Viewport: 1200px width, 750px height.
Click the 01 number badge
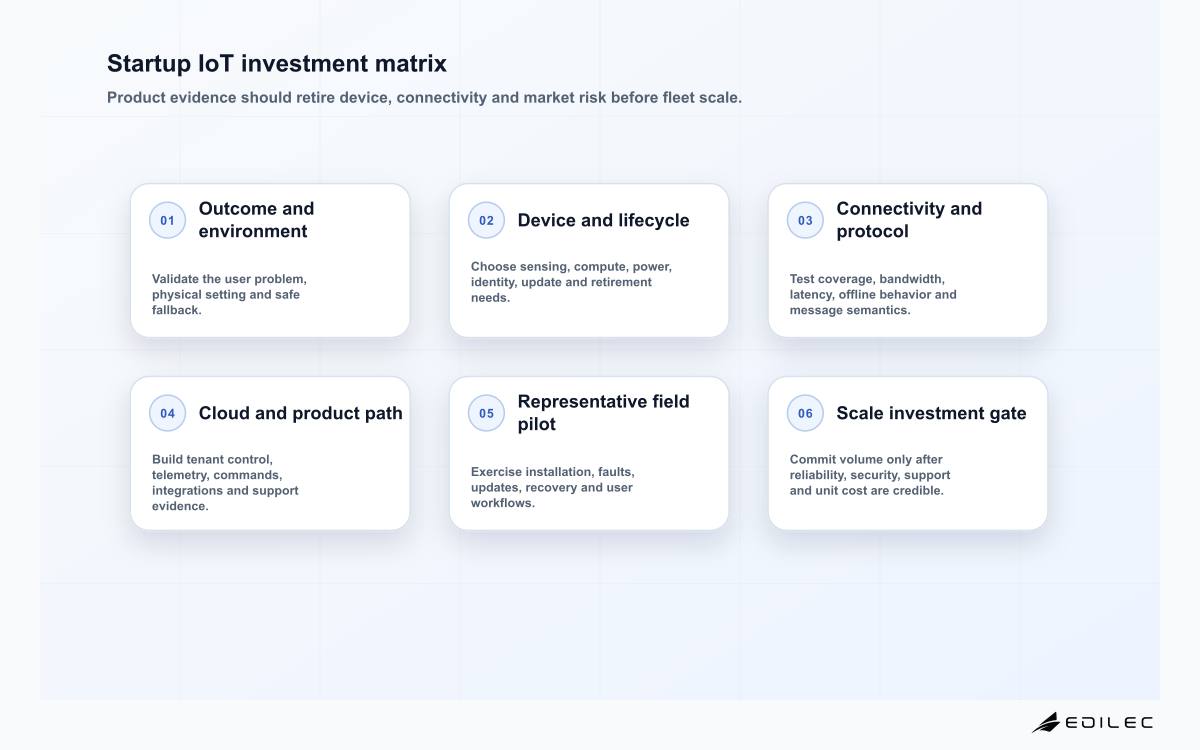click(x=167, y=220)
